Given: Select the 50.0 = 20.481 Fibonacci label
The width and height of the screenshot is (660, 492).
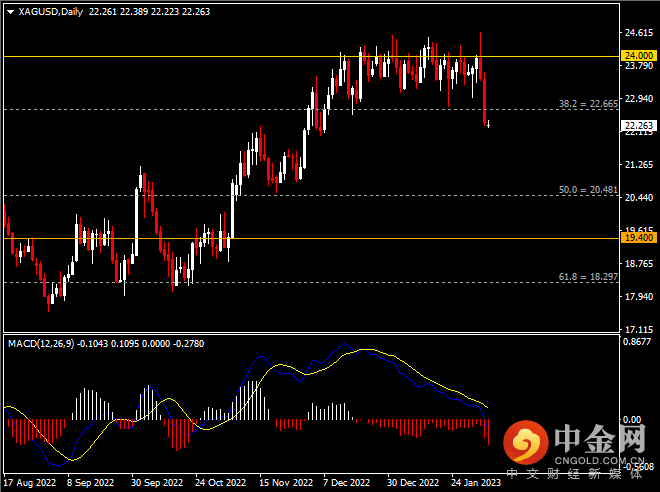Looking at the screenshot, I should (588, 189).
